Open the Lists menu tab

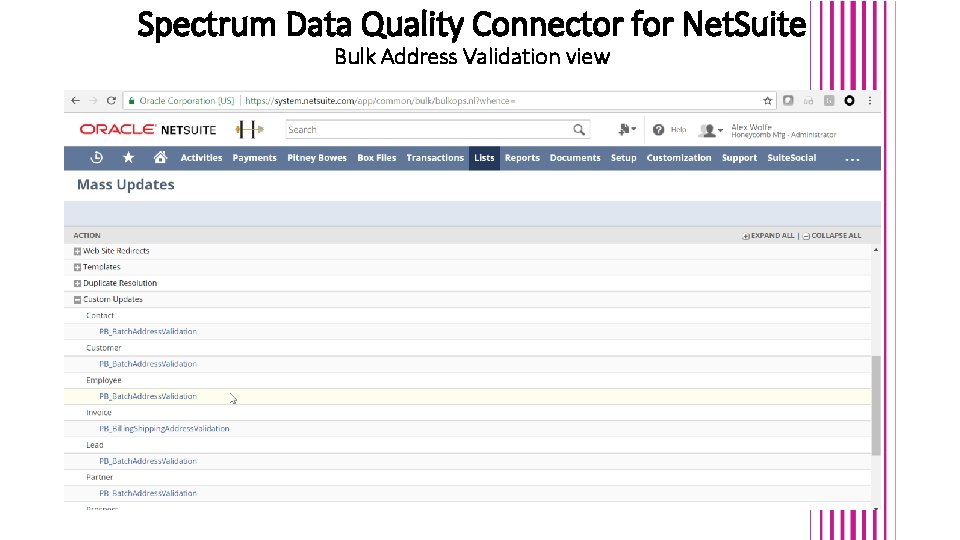(484, 158)
